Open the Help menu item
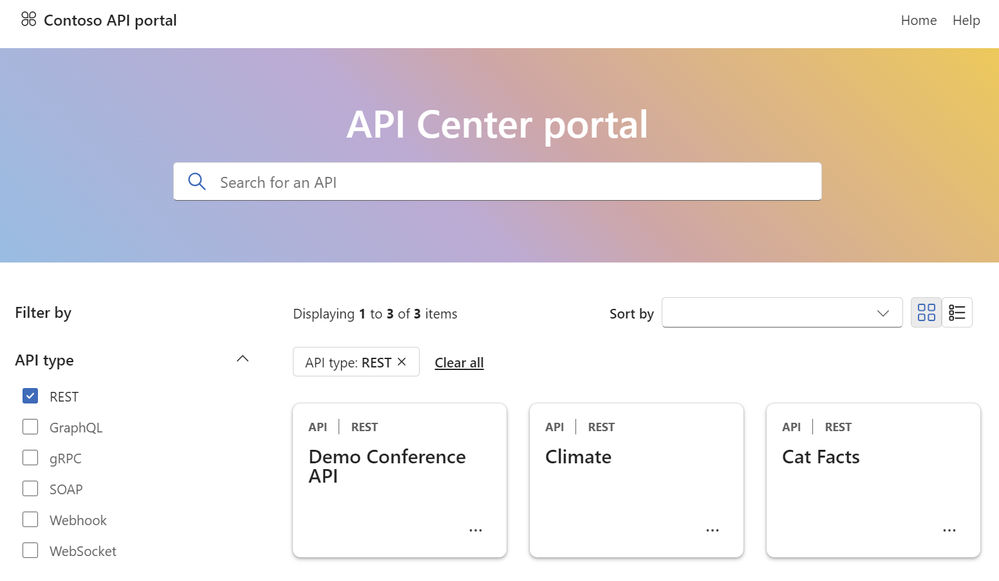The width and height of the screenshot is (999, 581). [x=966, y=20]
